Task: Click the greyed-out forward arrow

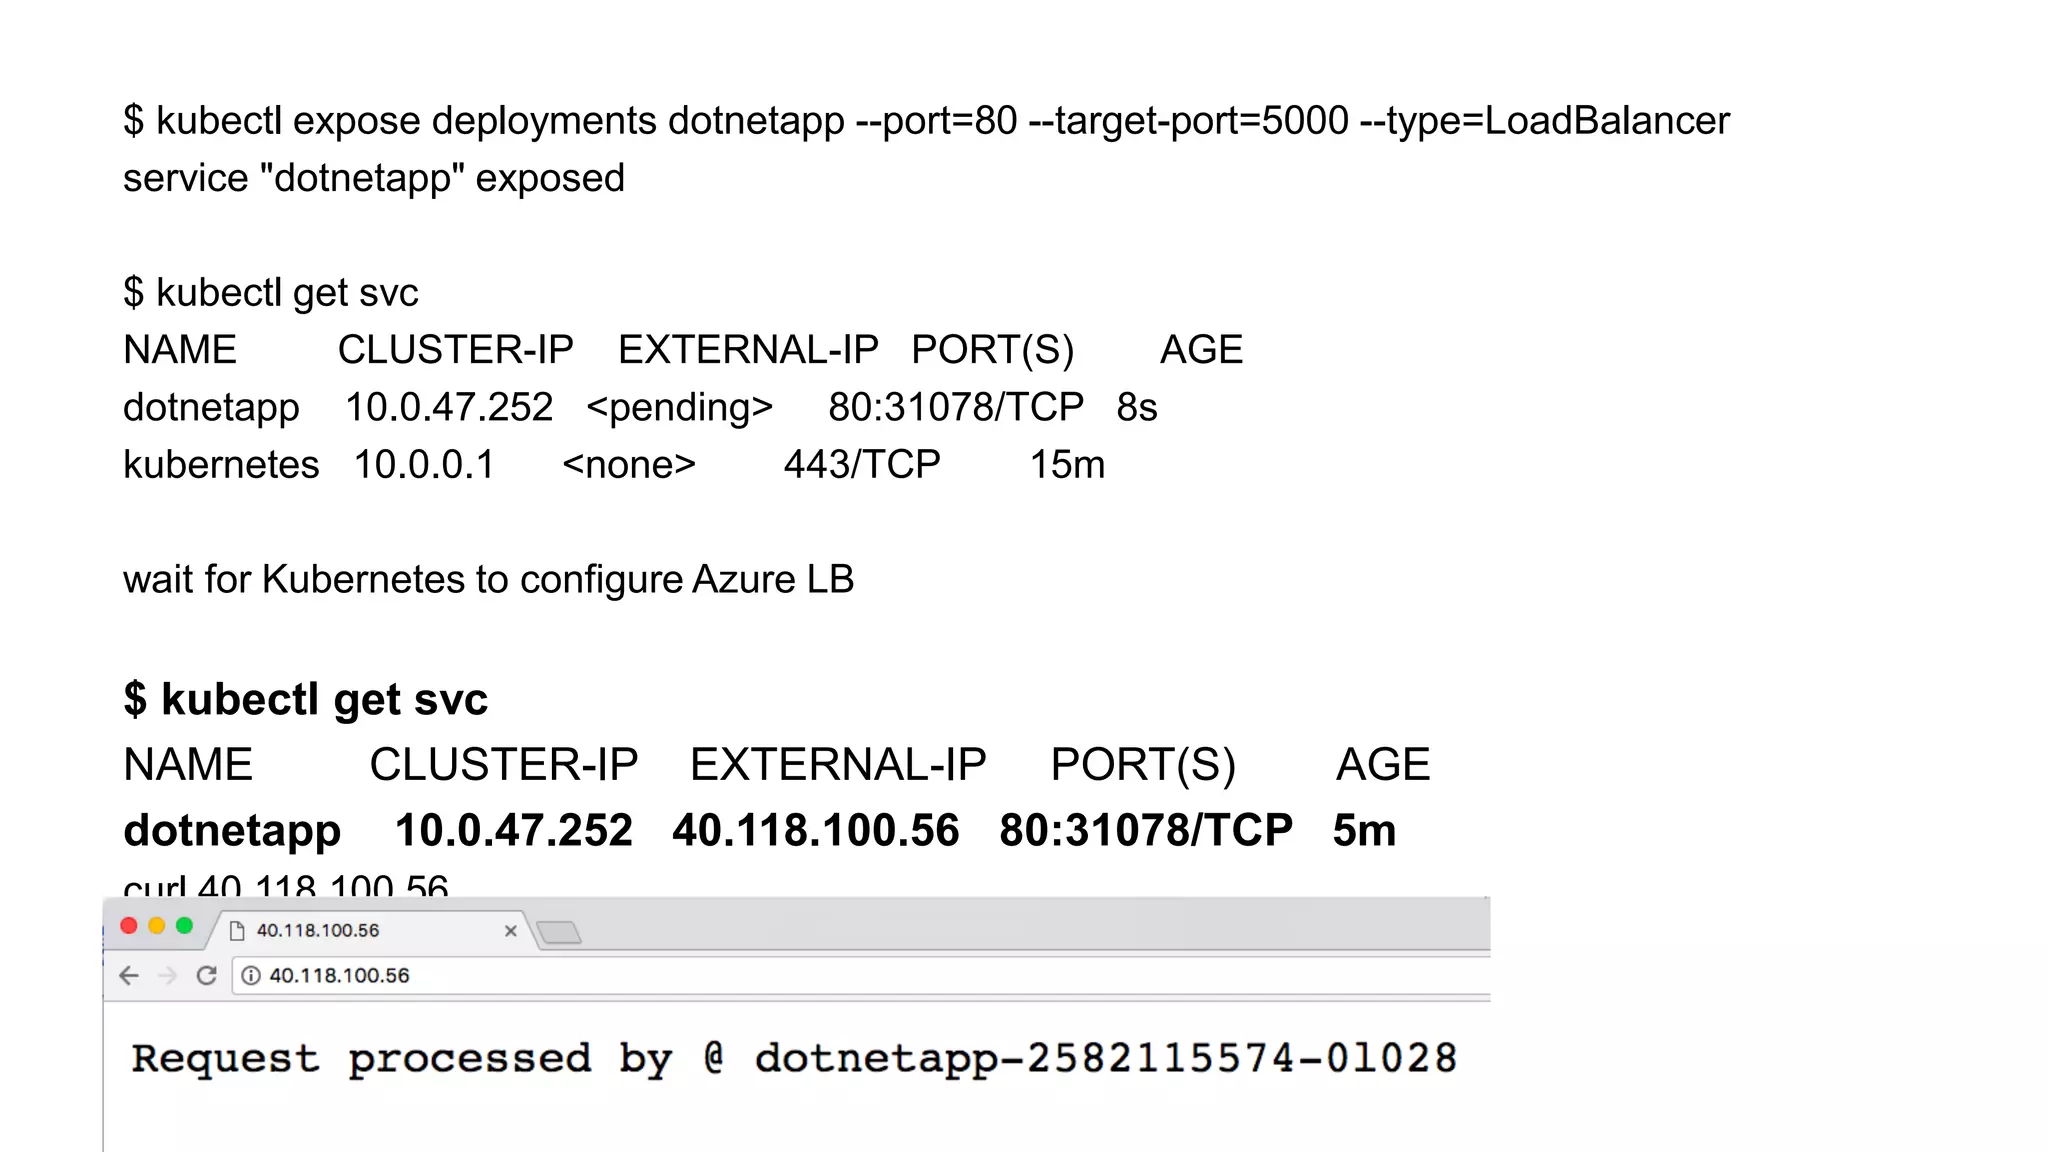Action: click(167, 975)
